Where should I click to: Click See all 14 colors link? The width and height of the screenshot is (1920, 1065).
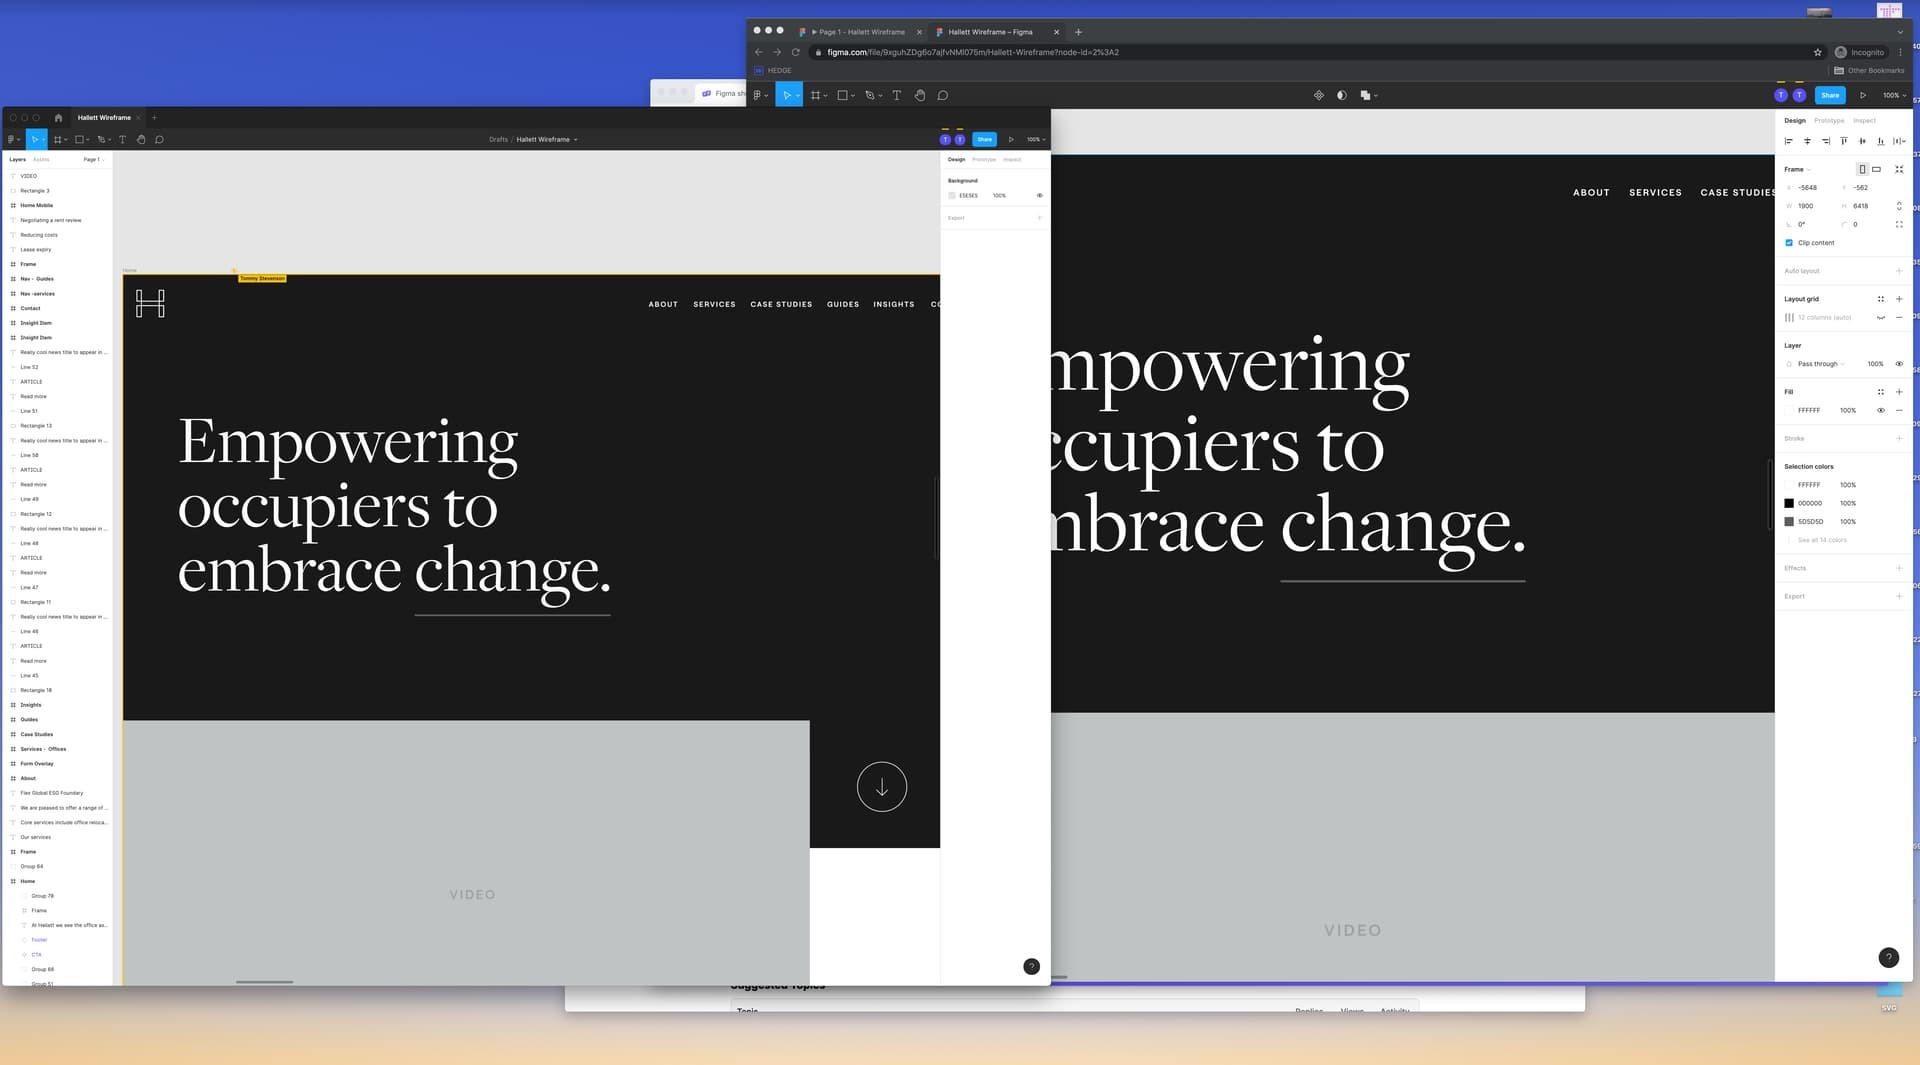pyautogui.click(x=1822, y=541)
